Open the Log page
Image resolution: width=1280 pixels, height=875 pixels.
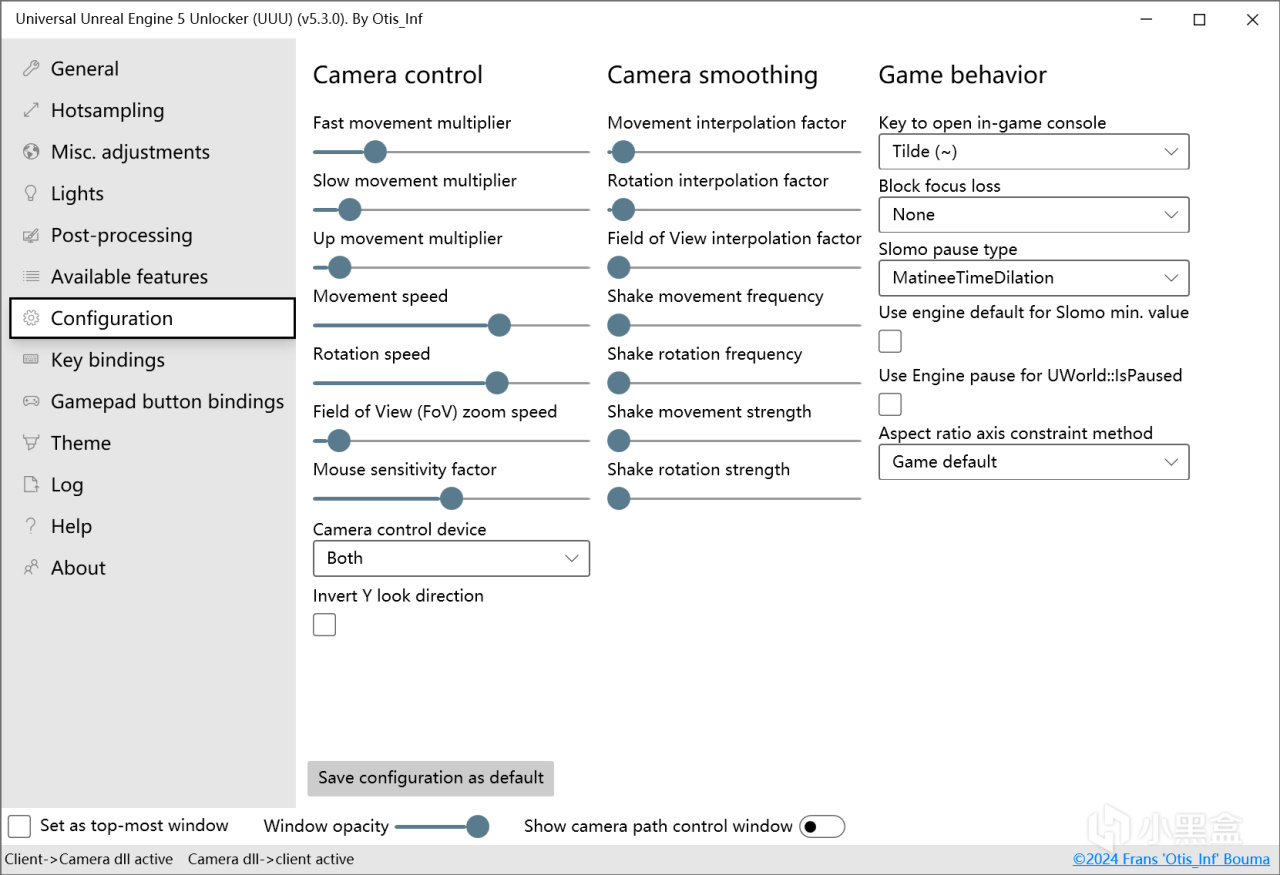(152, 485)
